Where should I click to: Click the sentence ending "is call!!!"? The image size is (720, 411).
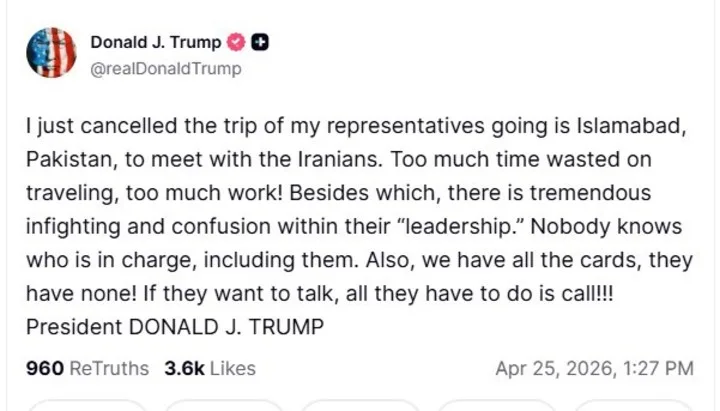click(x=378, y=293)
